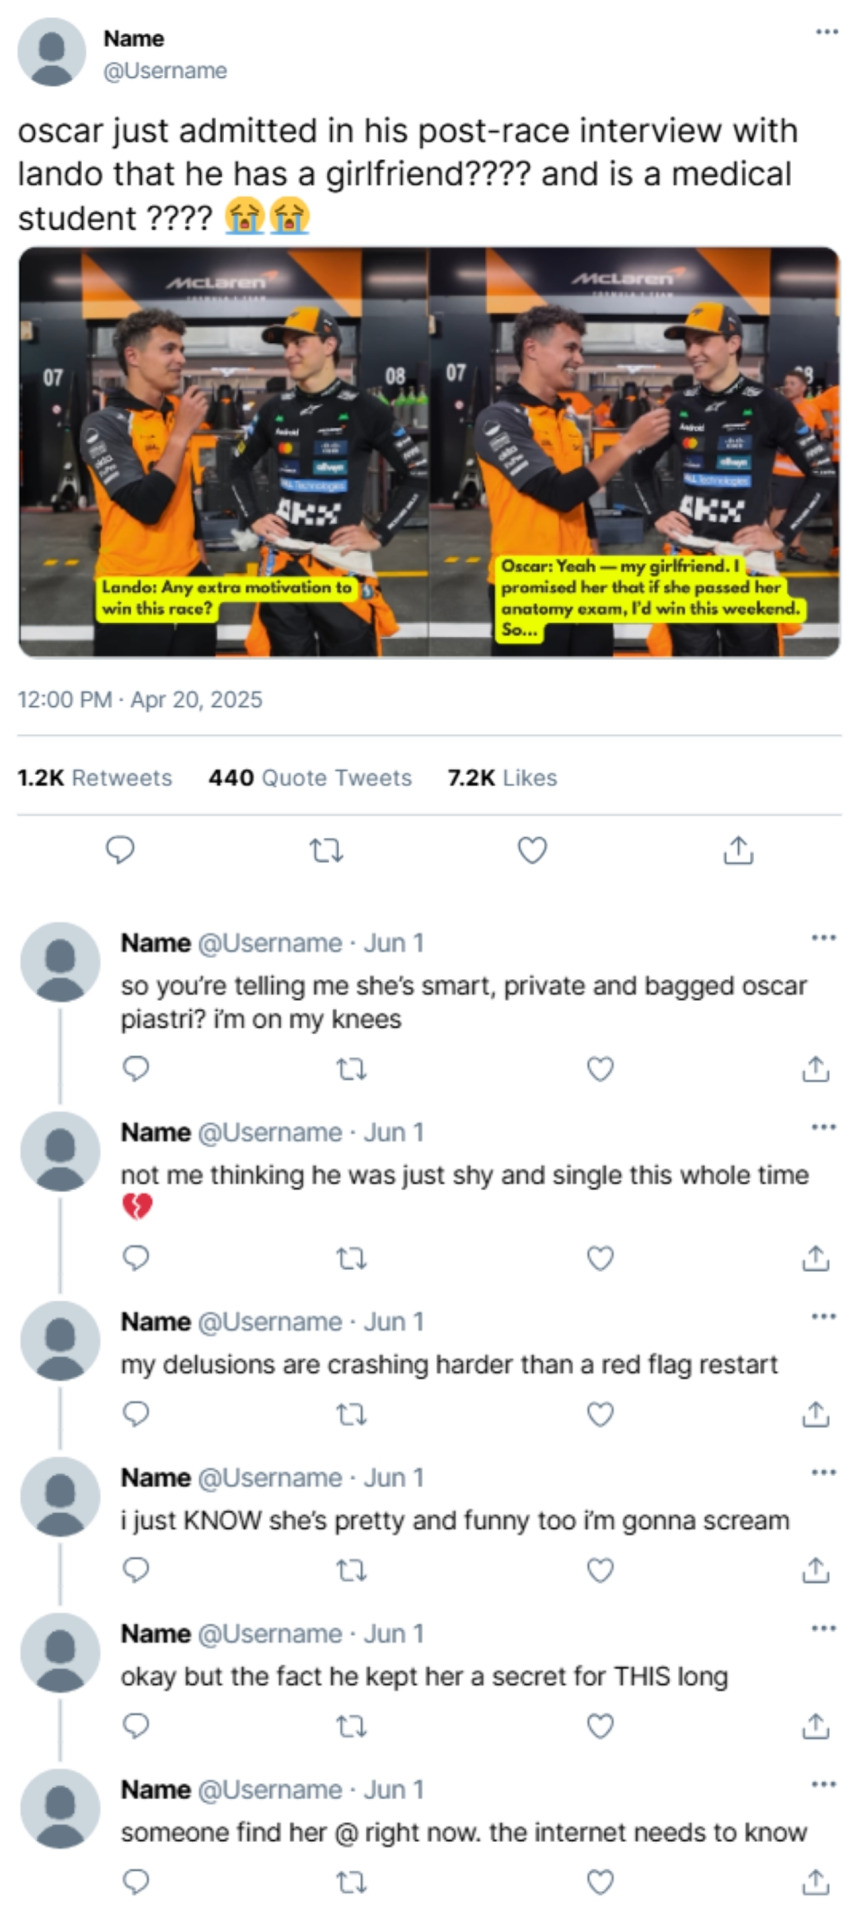Click the main tweet author's avatar
Image resolution: width=859 pixels, height=1920 pixels.
[x=52, y=52]
